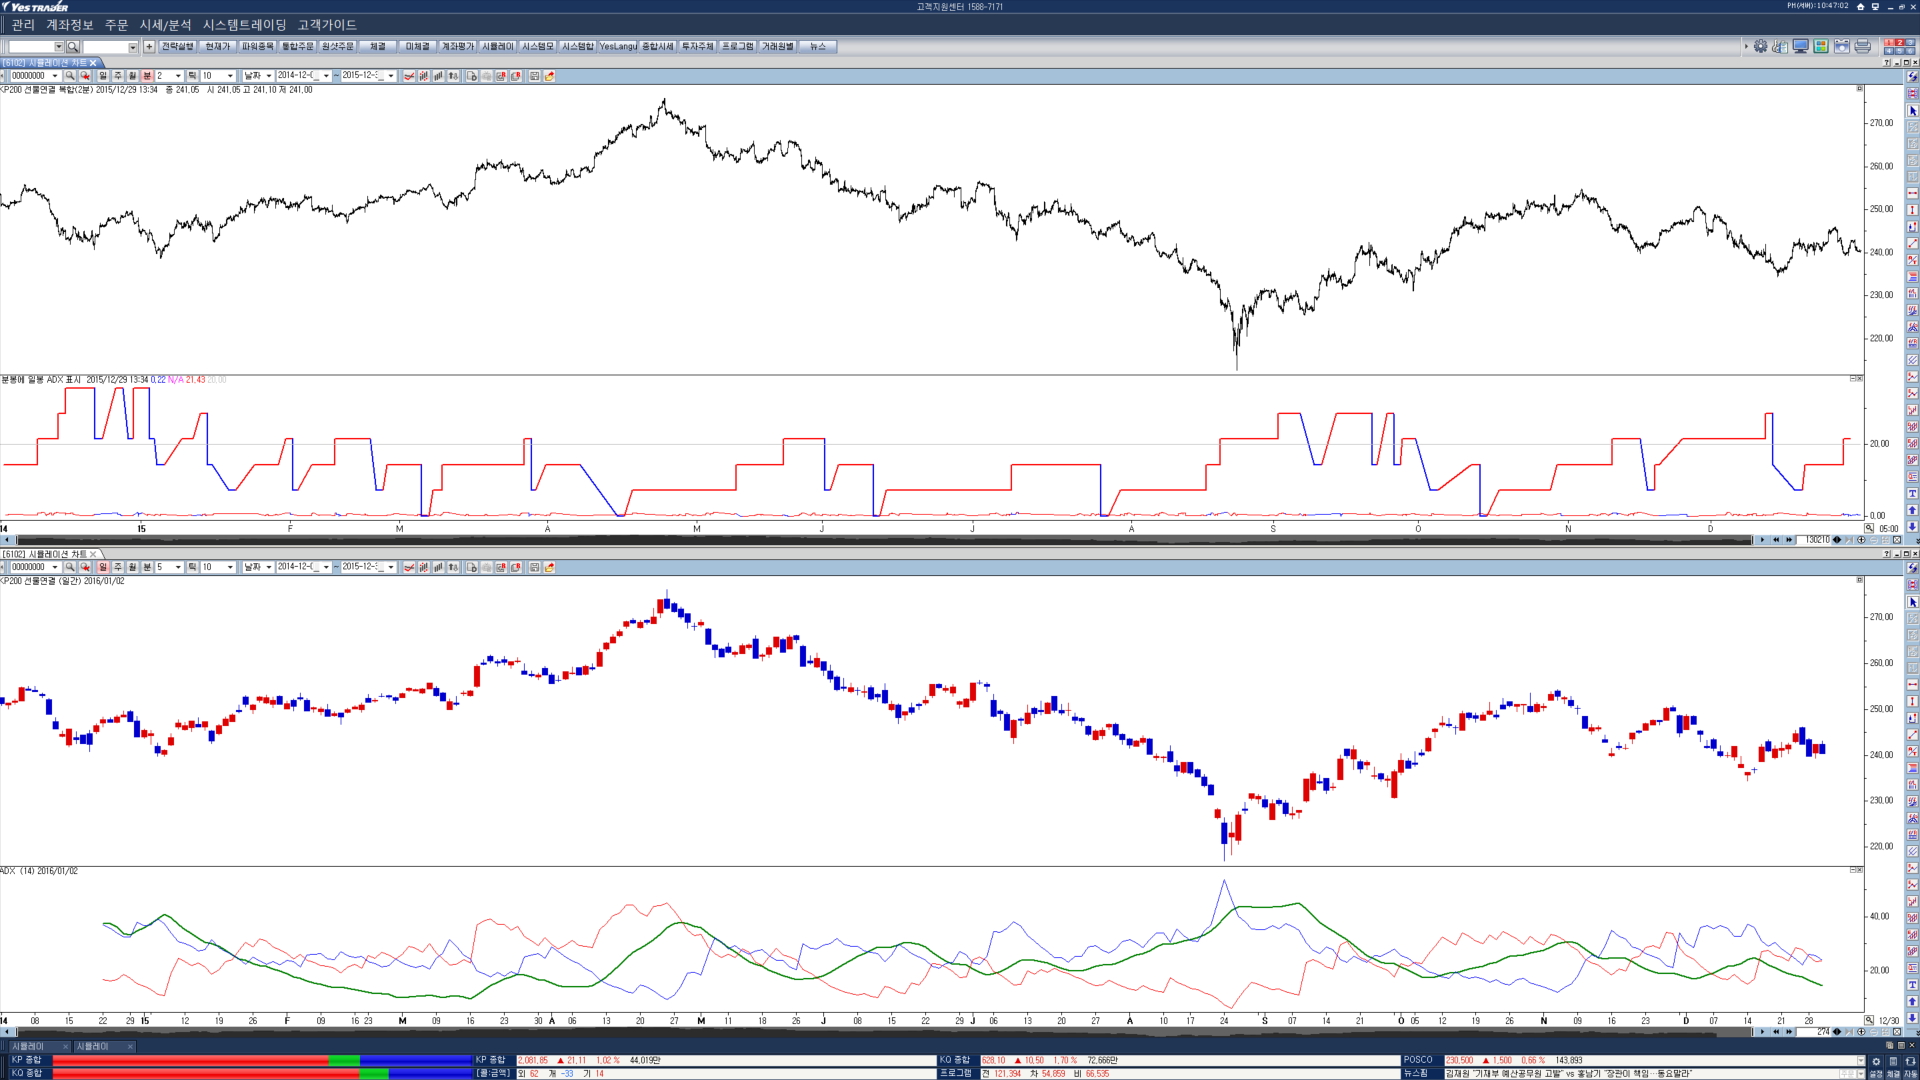Select workspace screen number 2
The height and width of the screenshot is (1080, 1920).
1899,42
